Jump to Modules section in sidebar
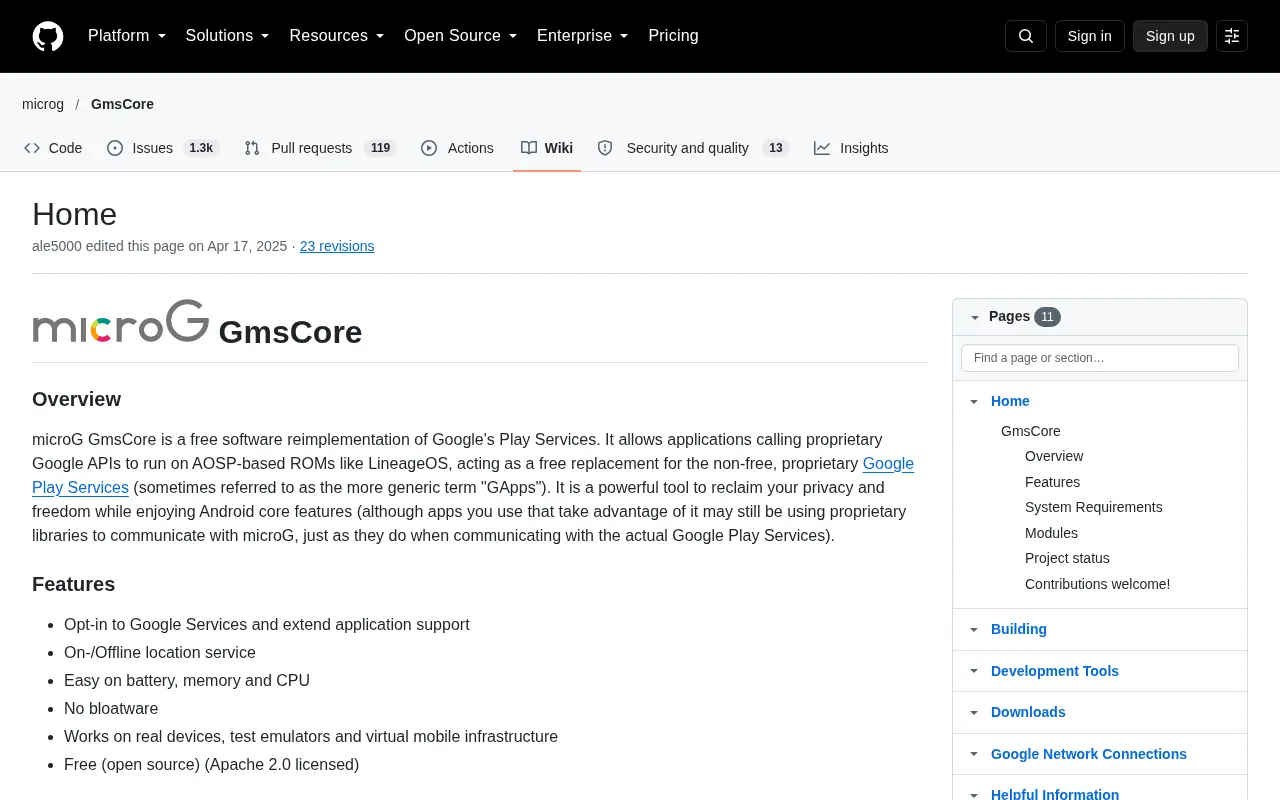The image size is (1280, 800). 1051,533
